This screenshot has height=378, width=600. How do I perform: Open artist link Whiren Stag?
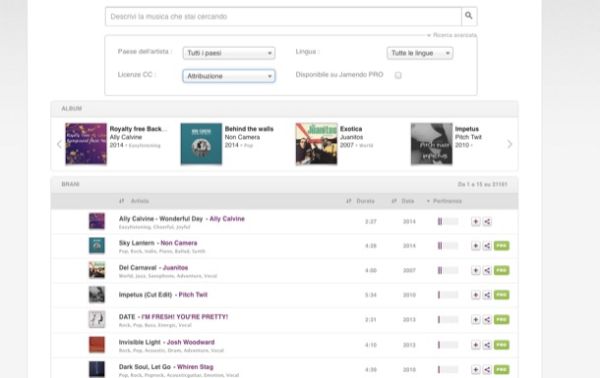point(195,367)
